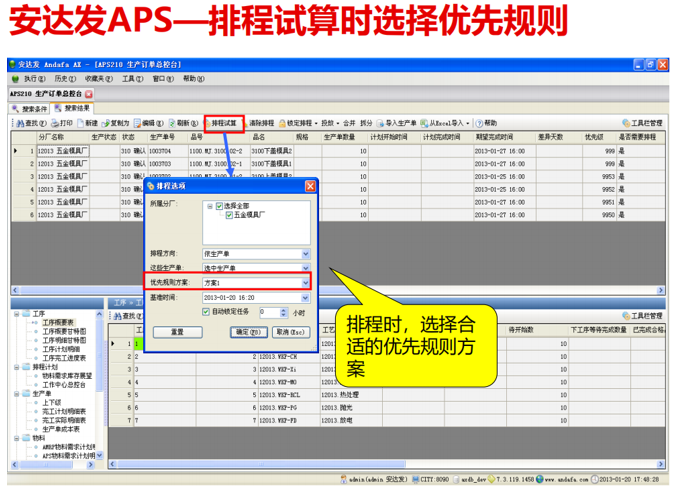Click the 导入生产单 import icon
This screenshot has width=684, height=497.
[380, 123]
